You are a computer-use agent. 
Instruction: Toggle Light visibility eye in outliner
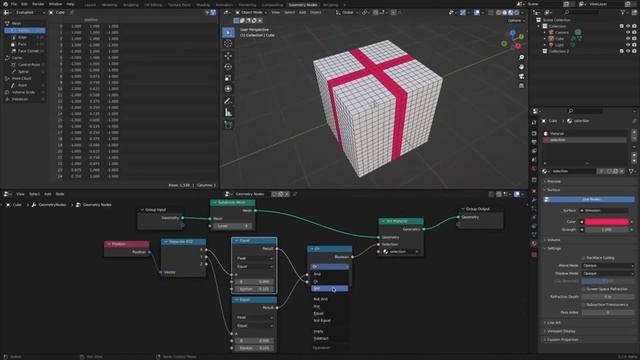[628, 45]
